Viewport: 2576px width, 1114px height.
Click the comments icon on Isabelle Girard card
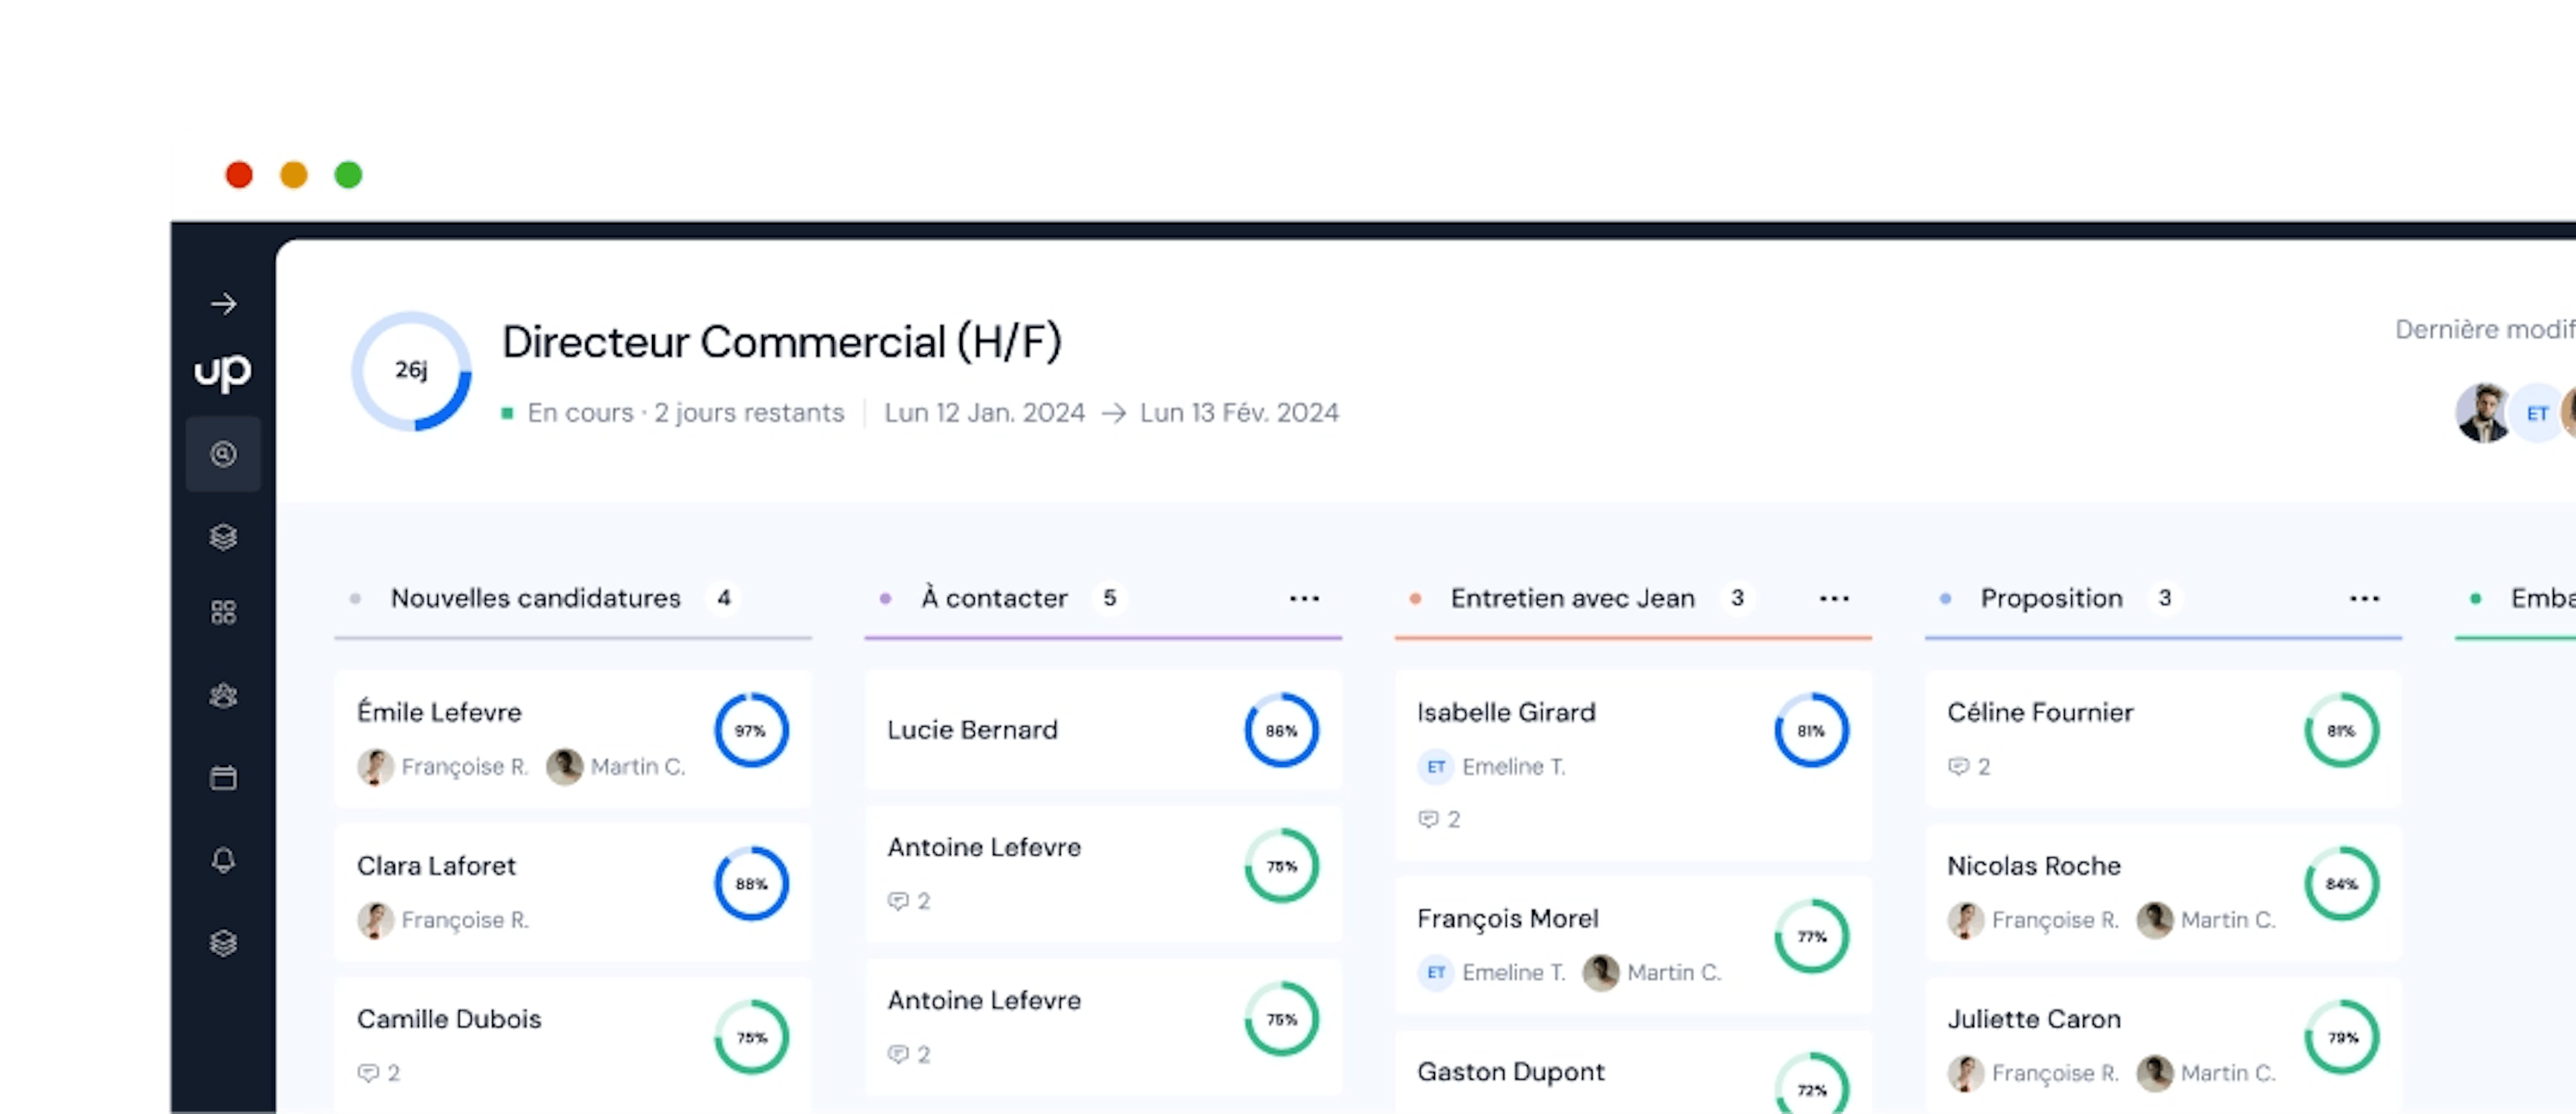pos(1429,819)
